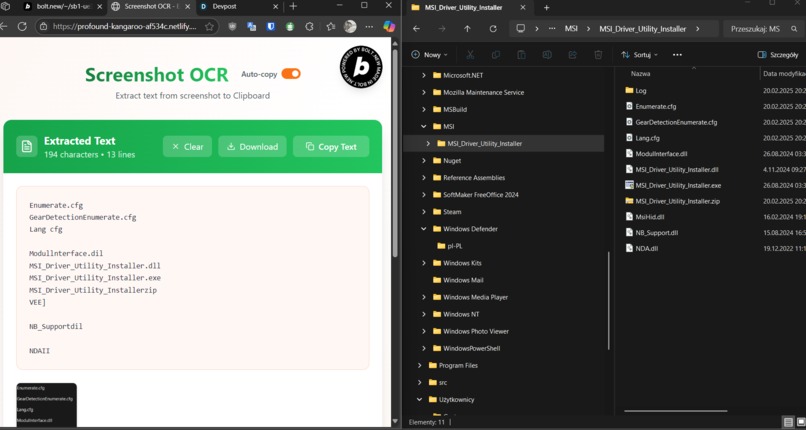This screenshot has width=806, height=430.
Task: Click the uploaded screenshot thumbnail preview
Action: tap(46, 404)
